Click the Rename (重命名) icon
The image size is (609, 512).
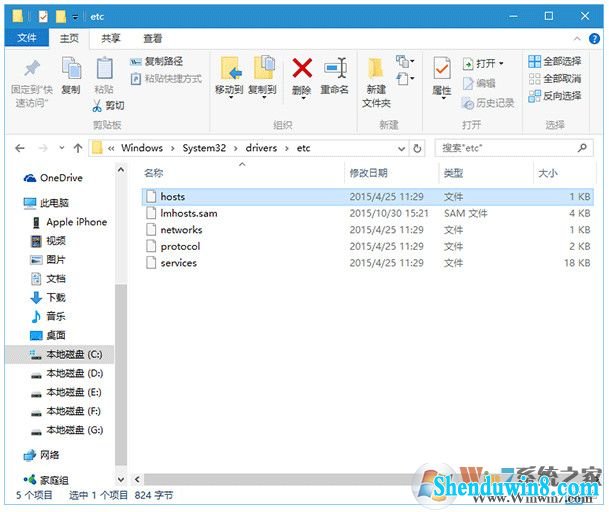point(335,68)
